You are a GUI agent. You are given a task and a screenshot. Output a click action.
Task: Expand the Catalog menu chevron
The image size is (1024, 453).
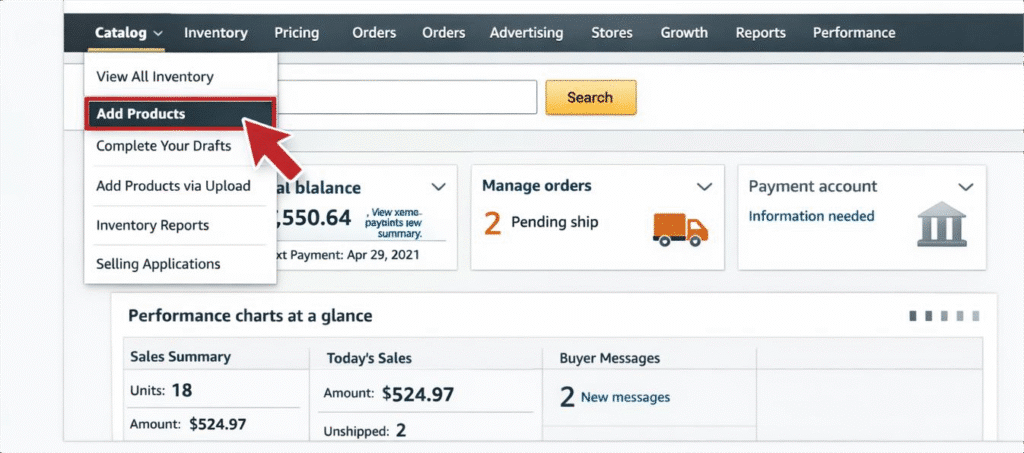[160, 33]
